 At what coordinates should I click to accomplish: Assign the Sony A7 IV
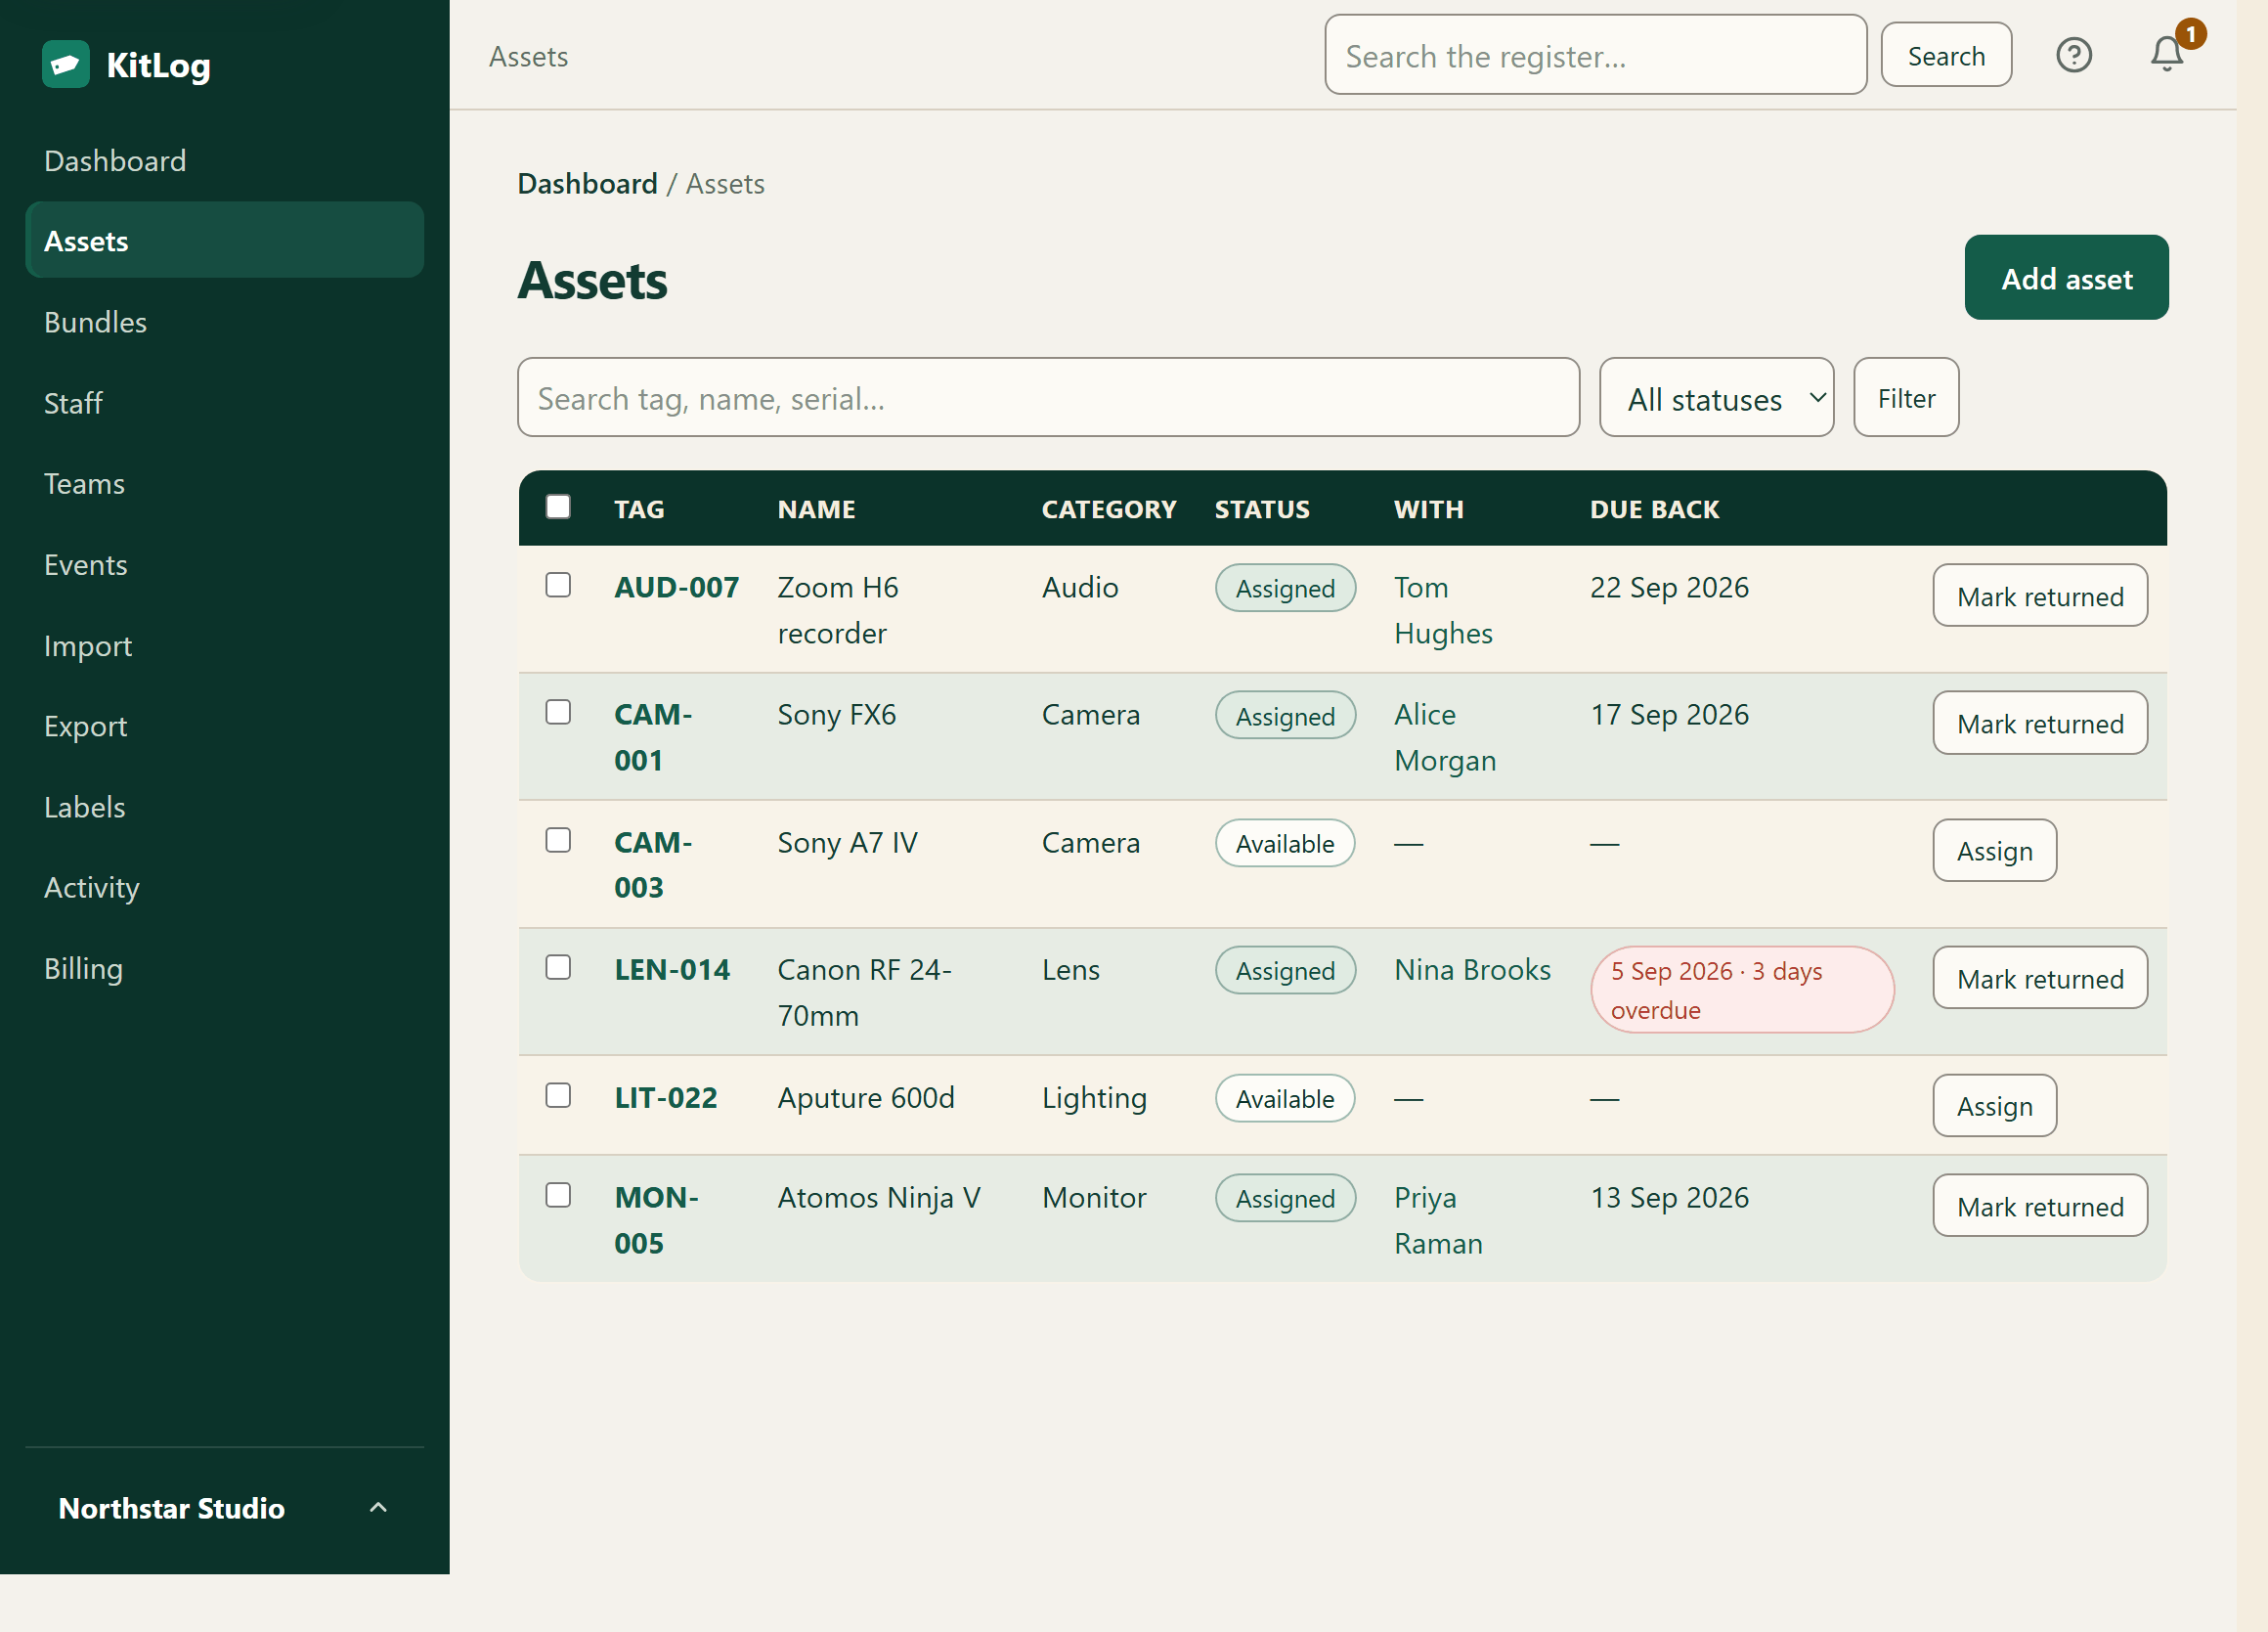[1995, 851]
